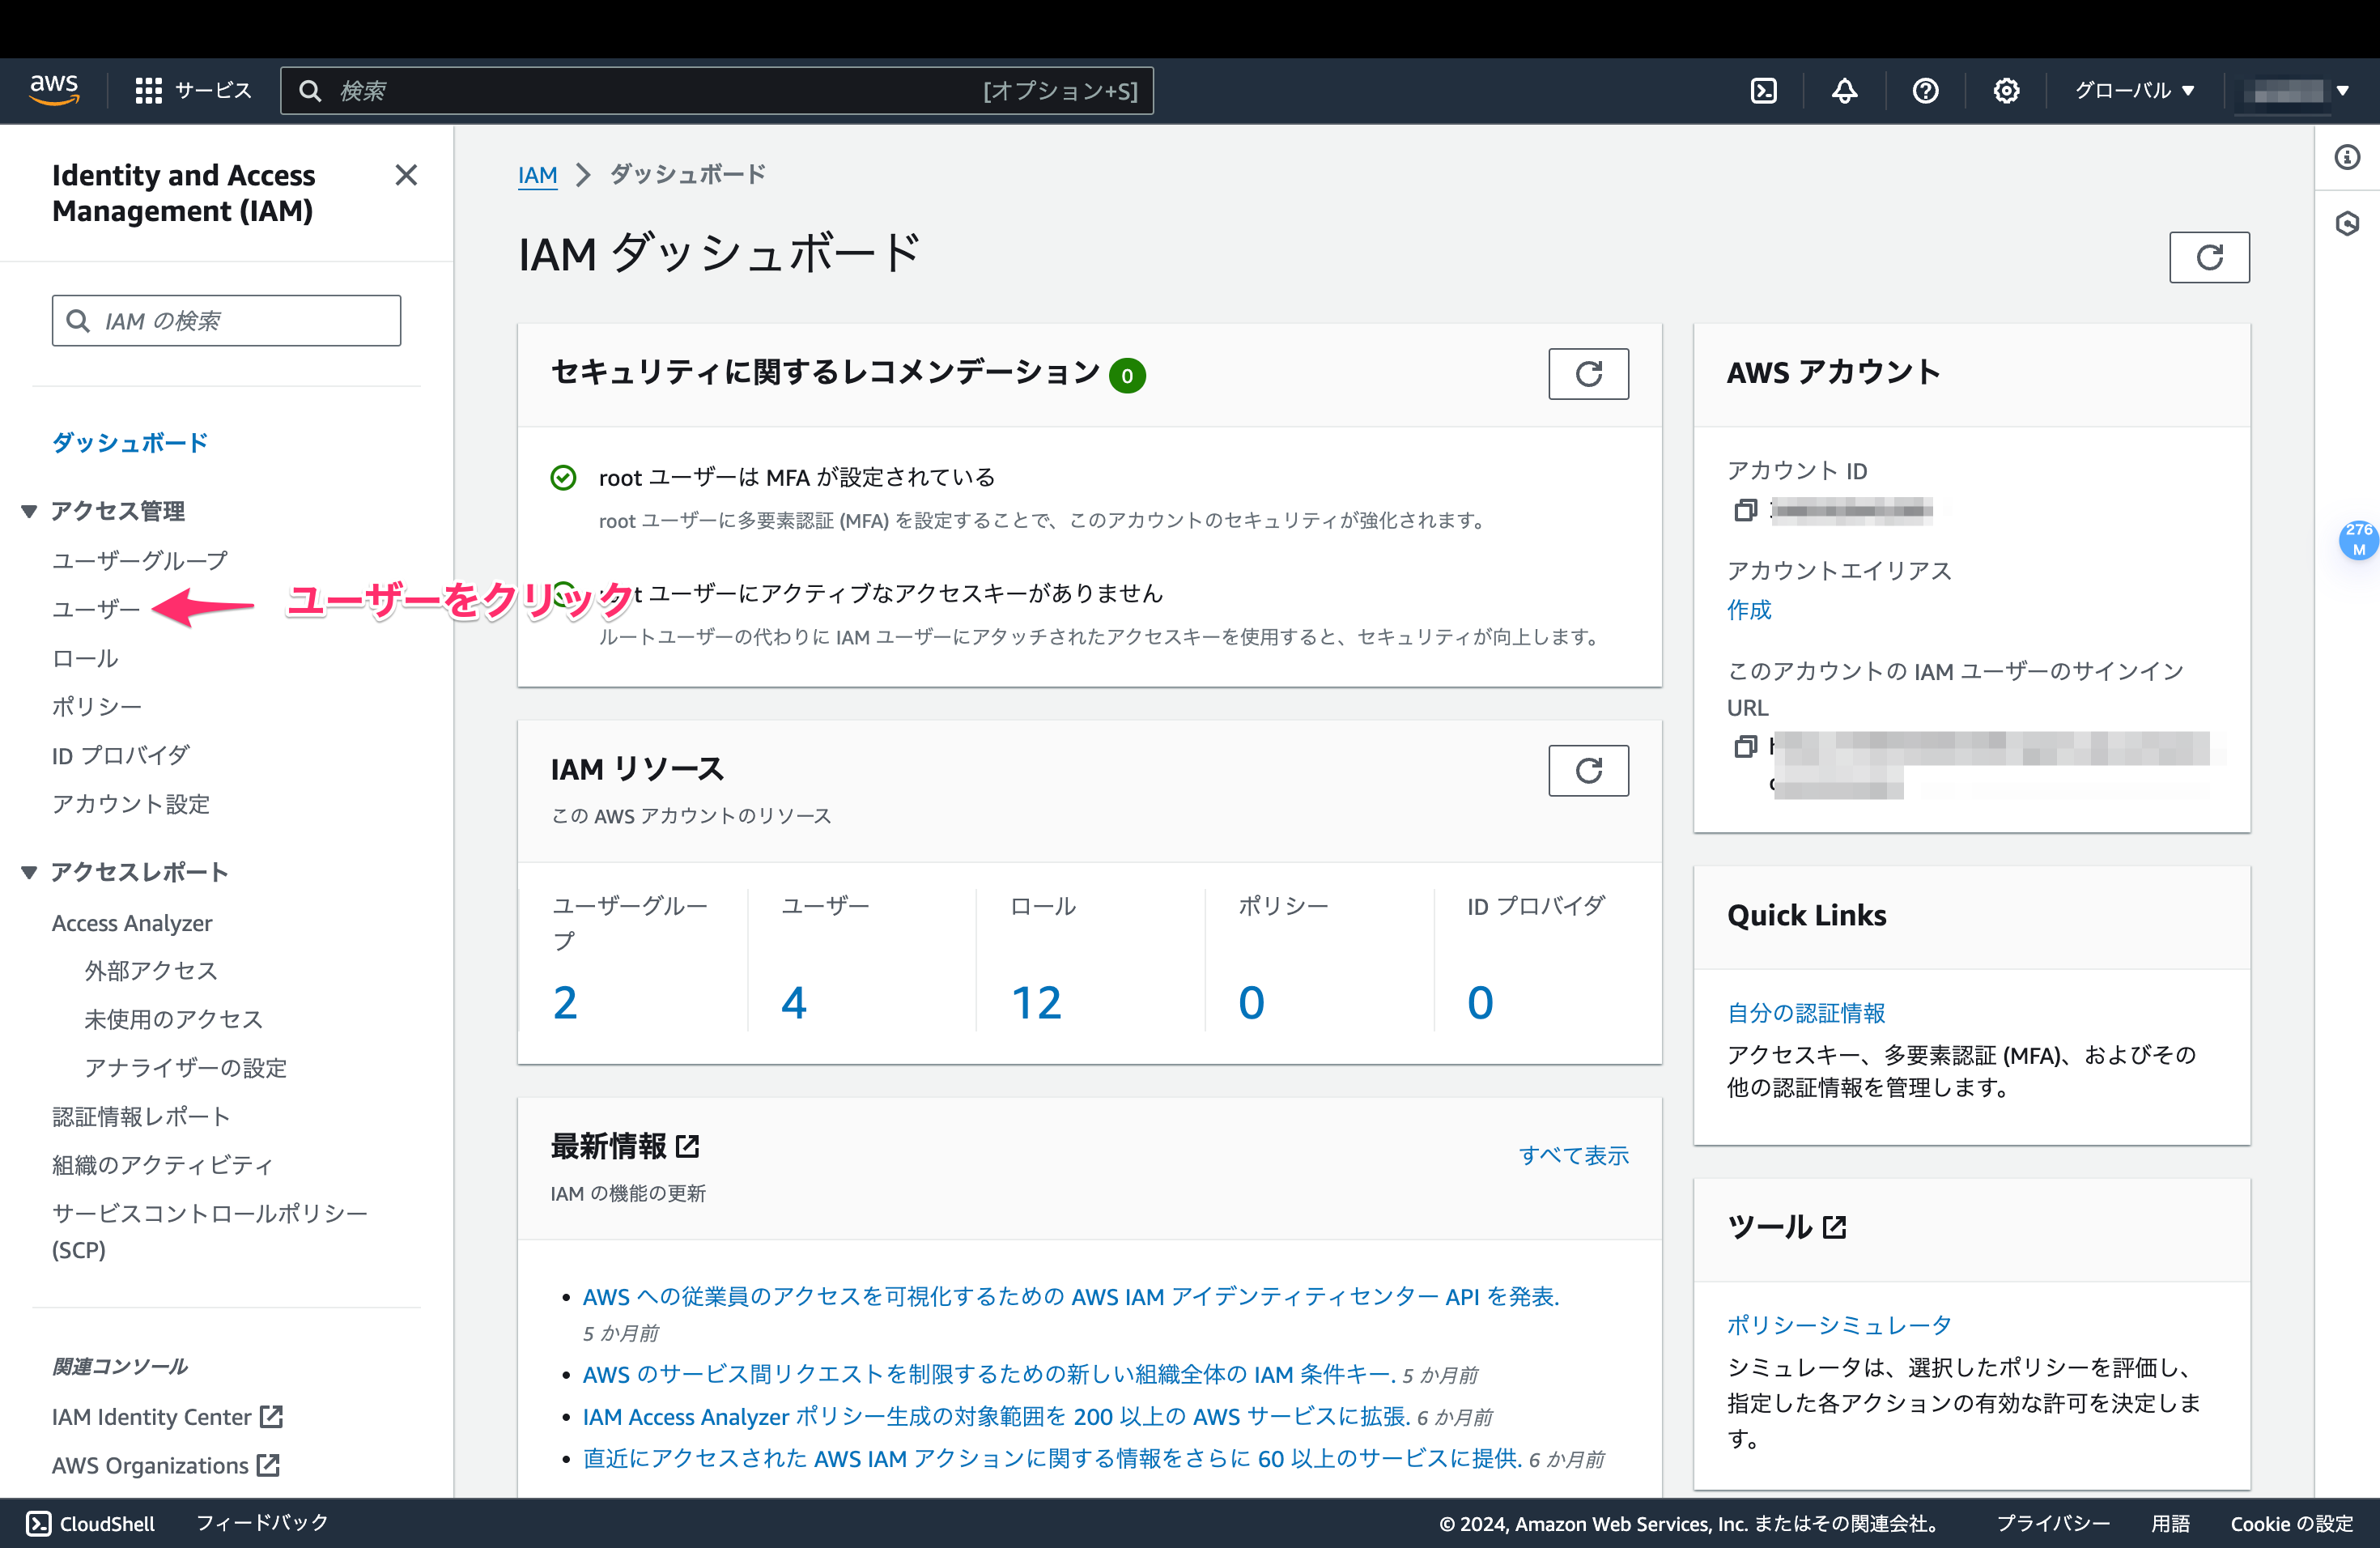Click the AWS home logo

55,90
